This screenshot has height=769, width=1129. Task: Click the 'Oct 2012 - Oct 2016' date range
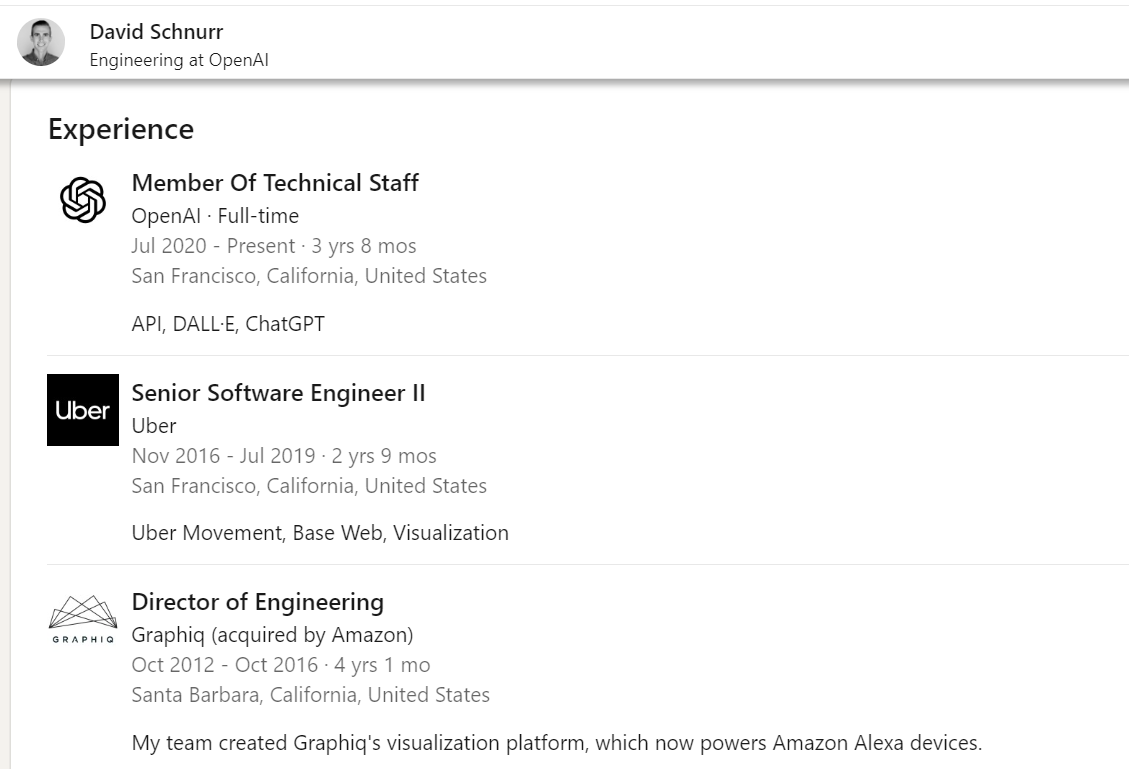click(225, 665)
